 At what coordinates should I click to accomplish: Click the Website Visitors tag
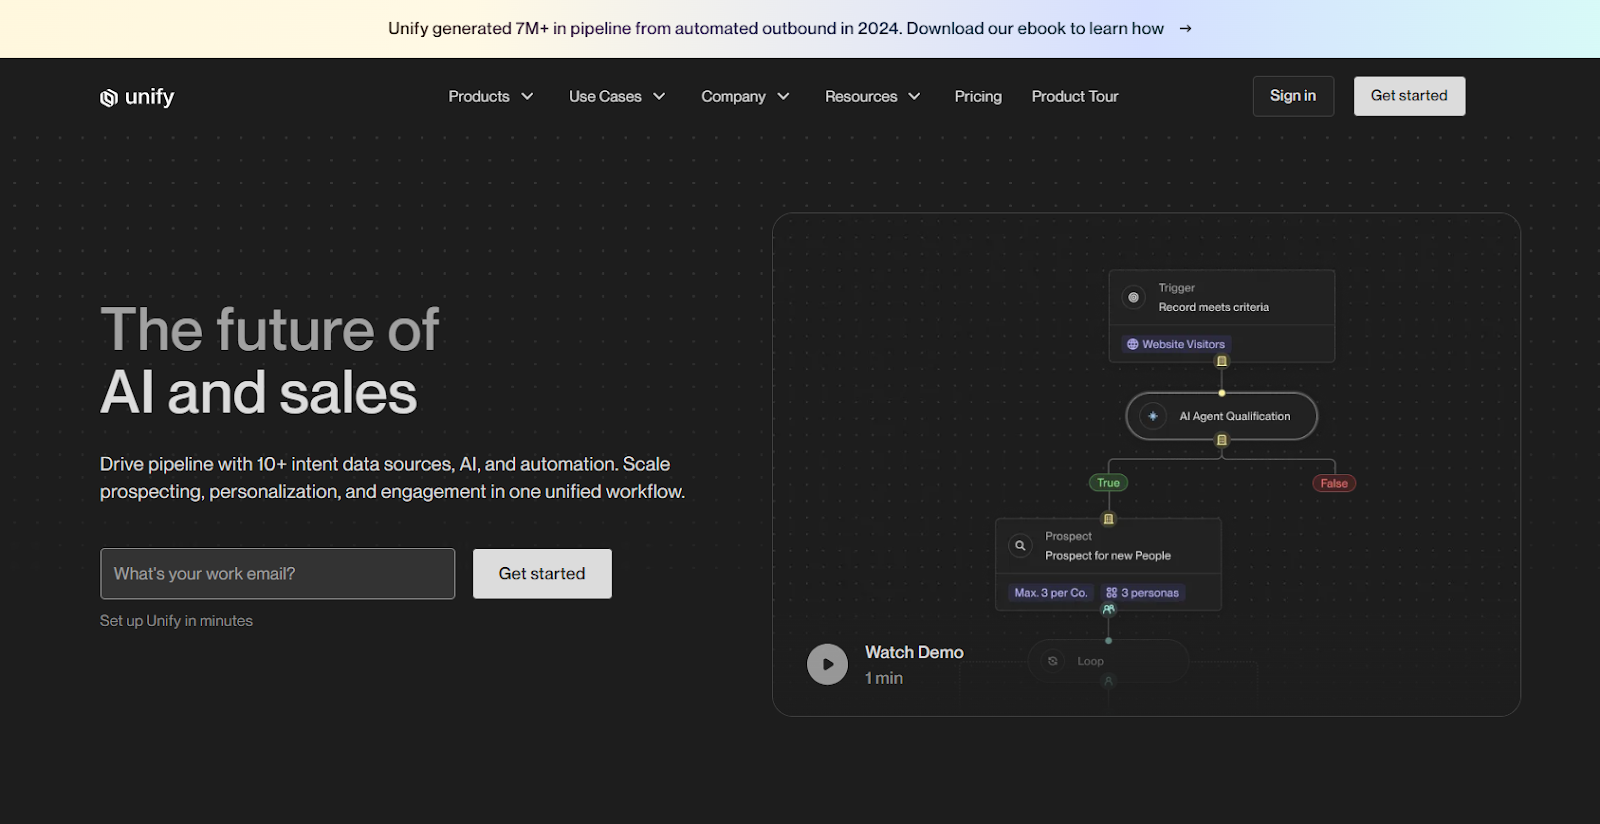[x=1176, y=344]
